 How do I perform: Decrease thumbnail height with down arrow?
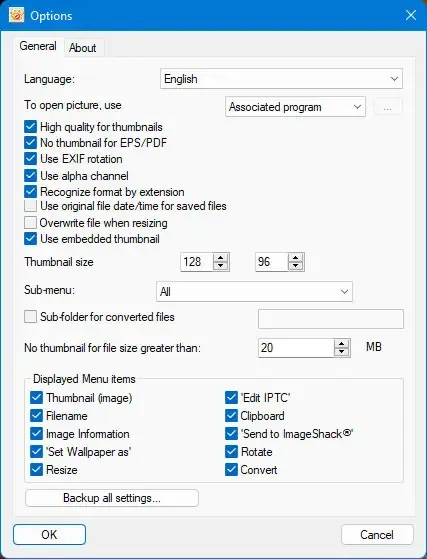(296, 266)
